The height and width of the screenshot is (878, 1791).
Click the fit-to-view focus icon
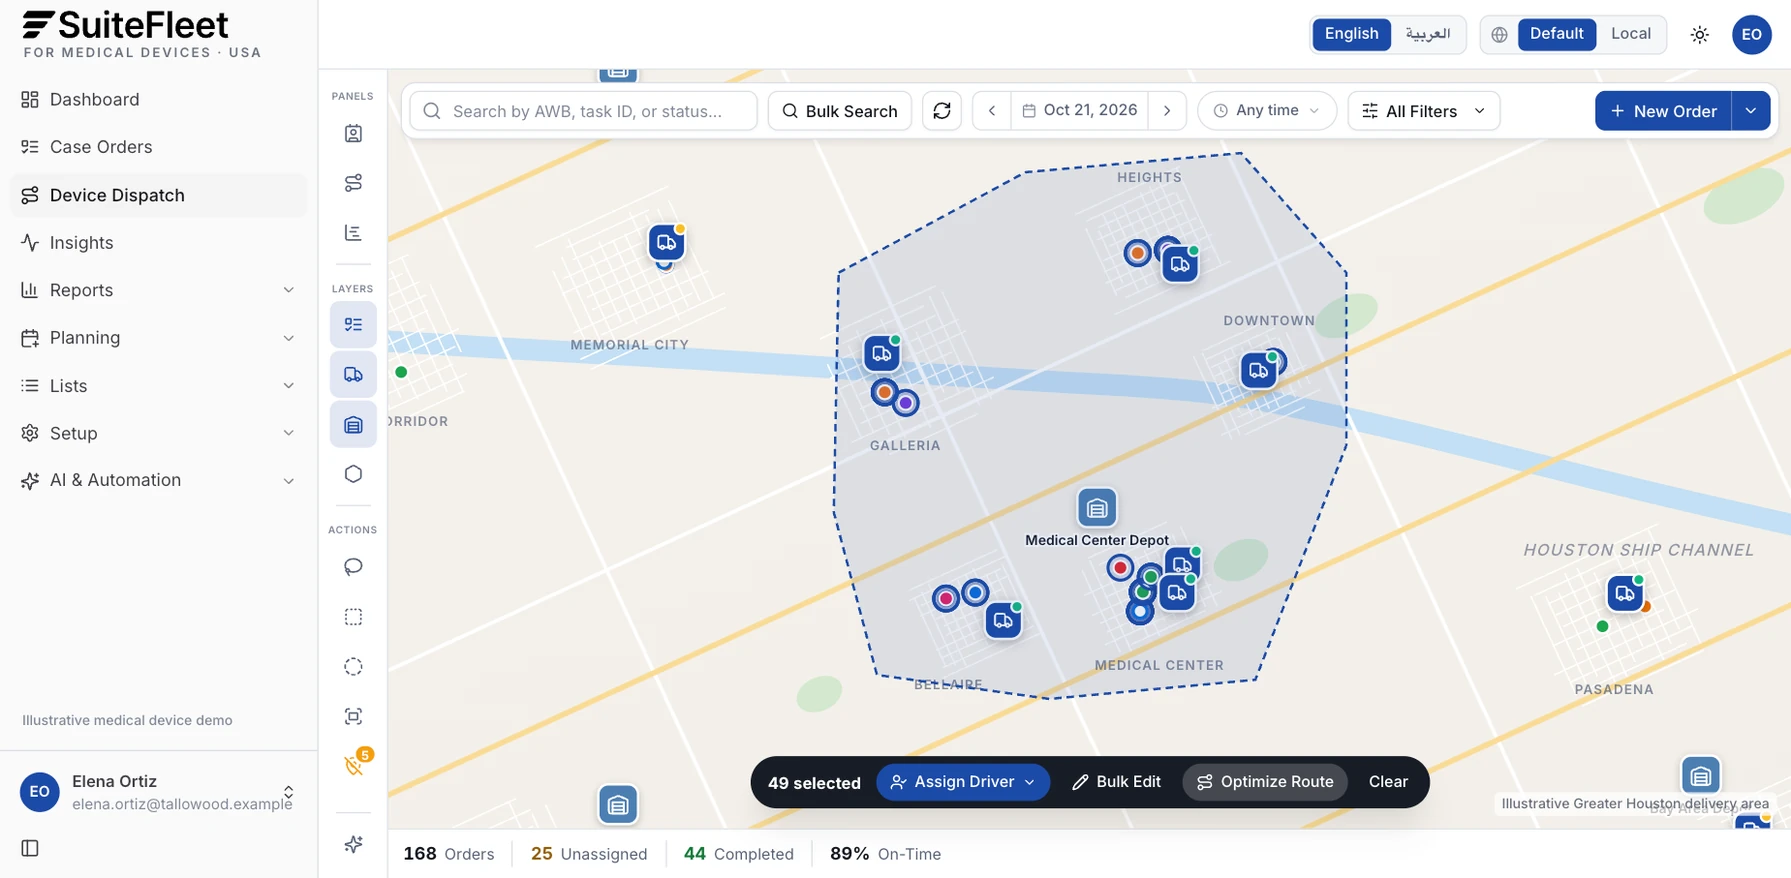(353, 716)
